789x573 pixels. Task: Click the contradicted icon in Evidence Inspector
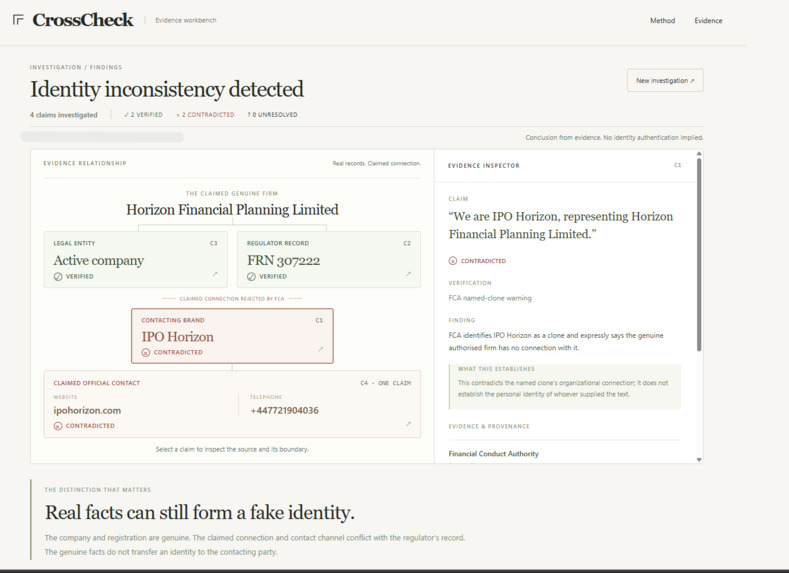coord(453,261)
